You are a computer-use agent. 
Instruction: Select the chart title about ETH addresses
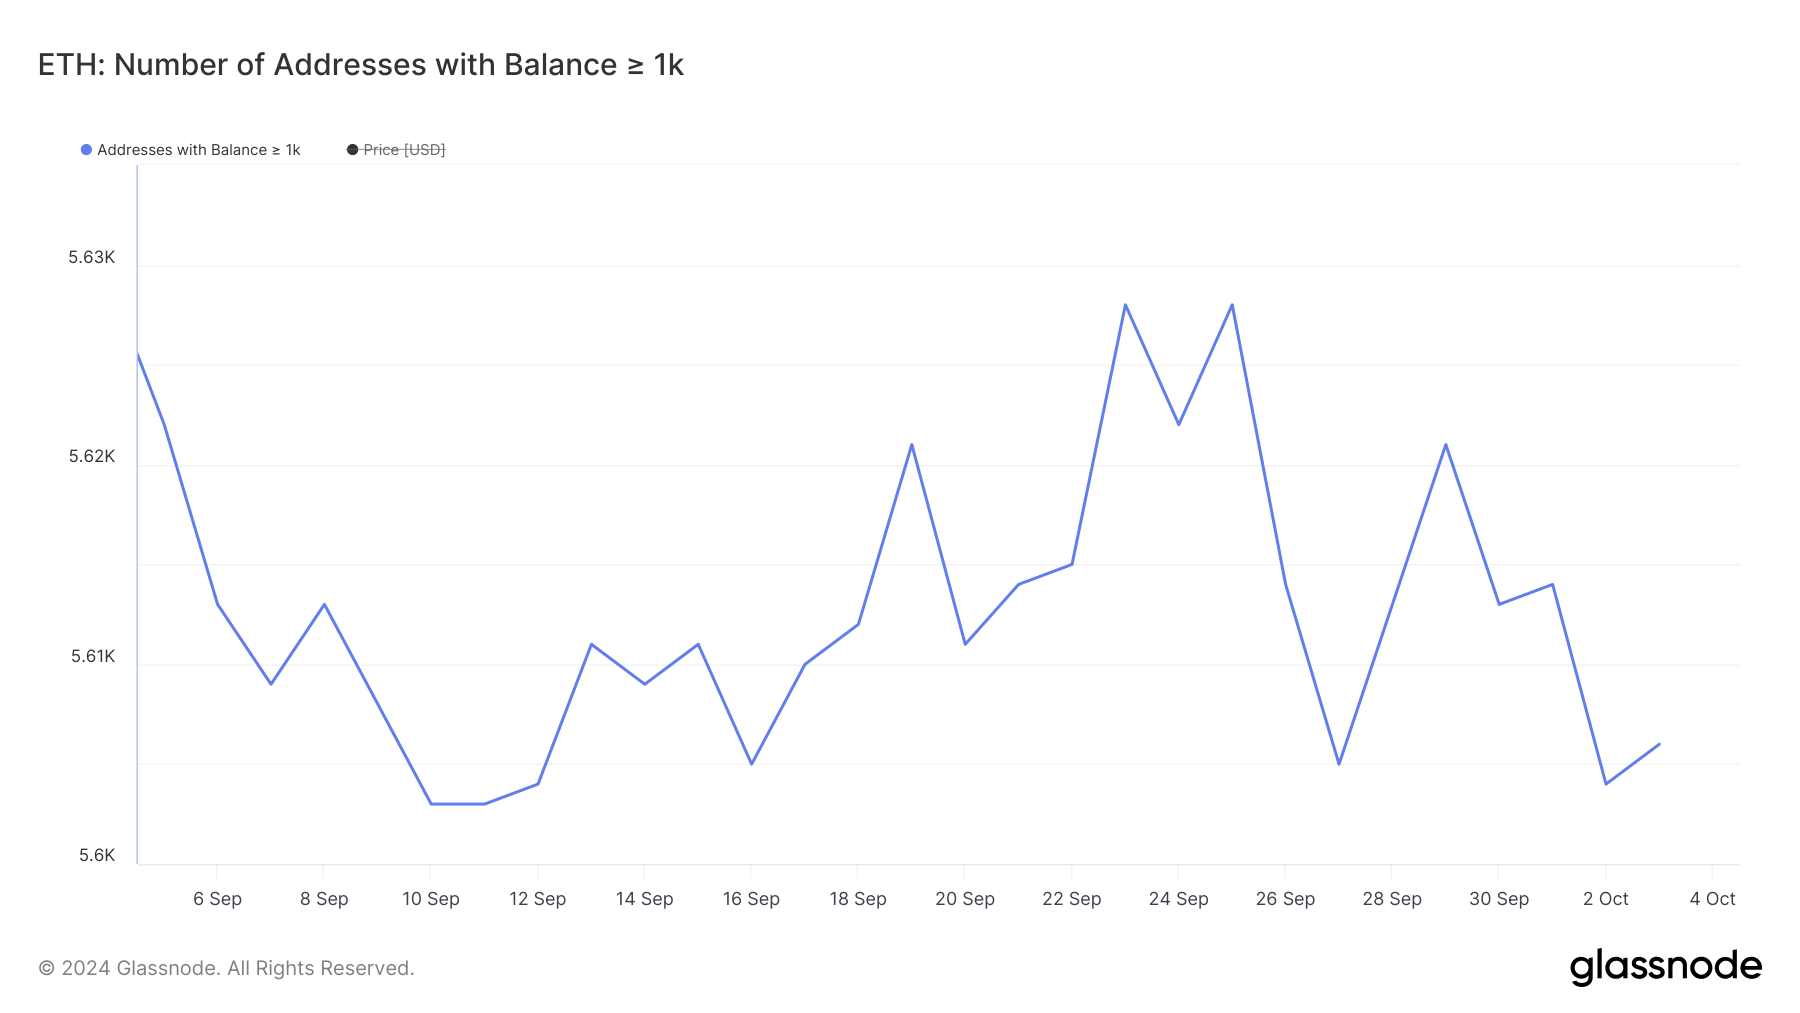tap(360, 65)
